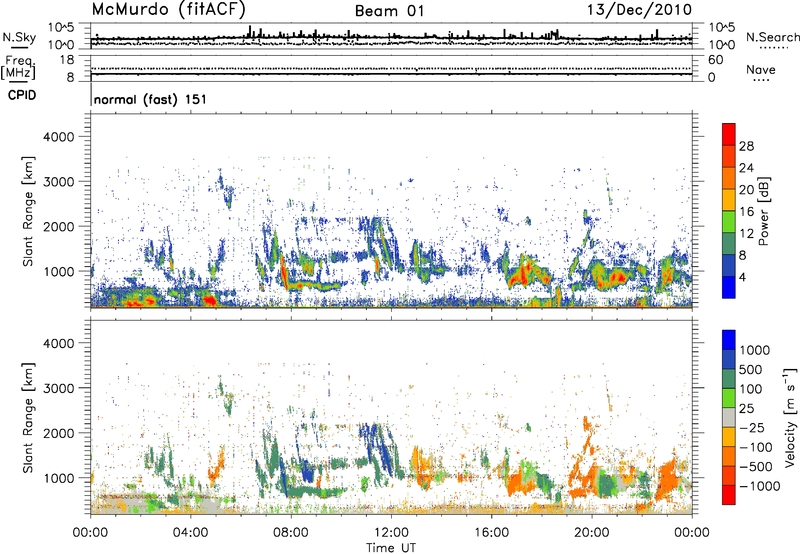This screenshot has height=554, width=800.
Task: Select the '4' tick on Power colorbar
Action: pos(743,277)
